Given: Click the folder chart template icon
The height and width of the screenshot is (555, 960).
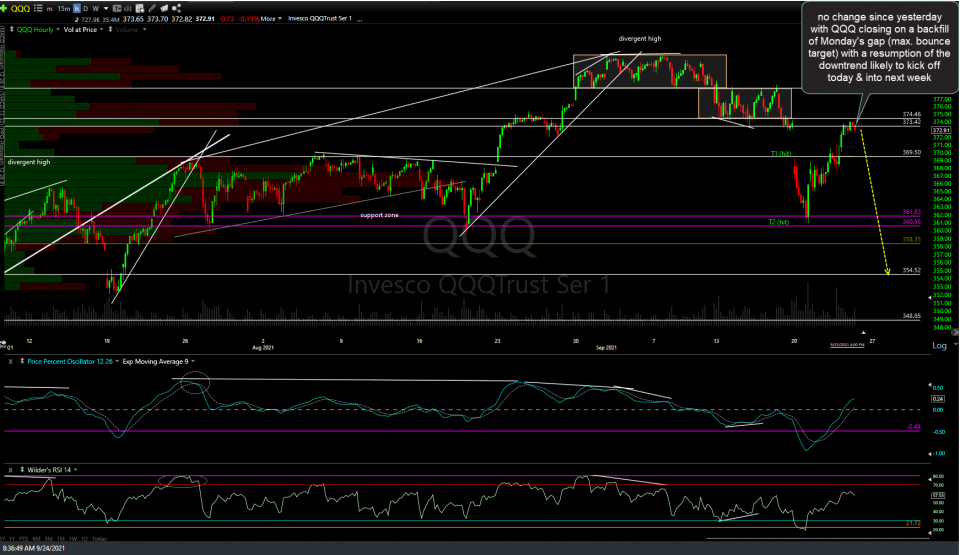Looking at the screenshot, I should 164,9.
